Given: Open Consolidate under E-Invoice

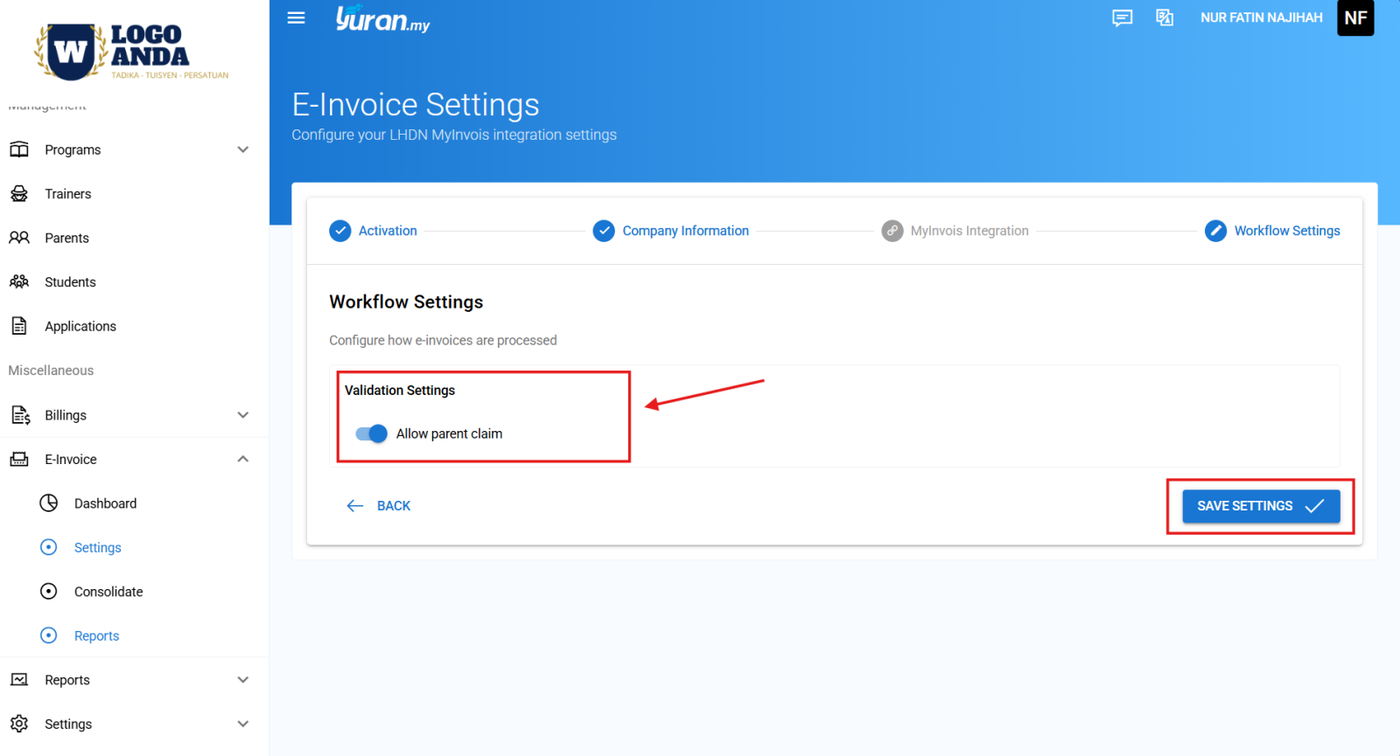Looking at the screenshot, I should pyautogui.click(x=108, y=592).
